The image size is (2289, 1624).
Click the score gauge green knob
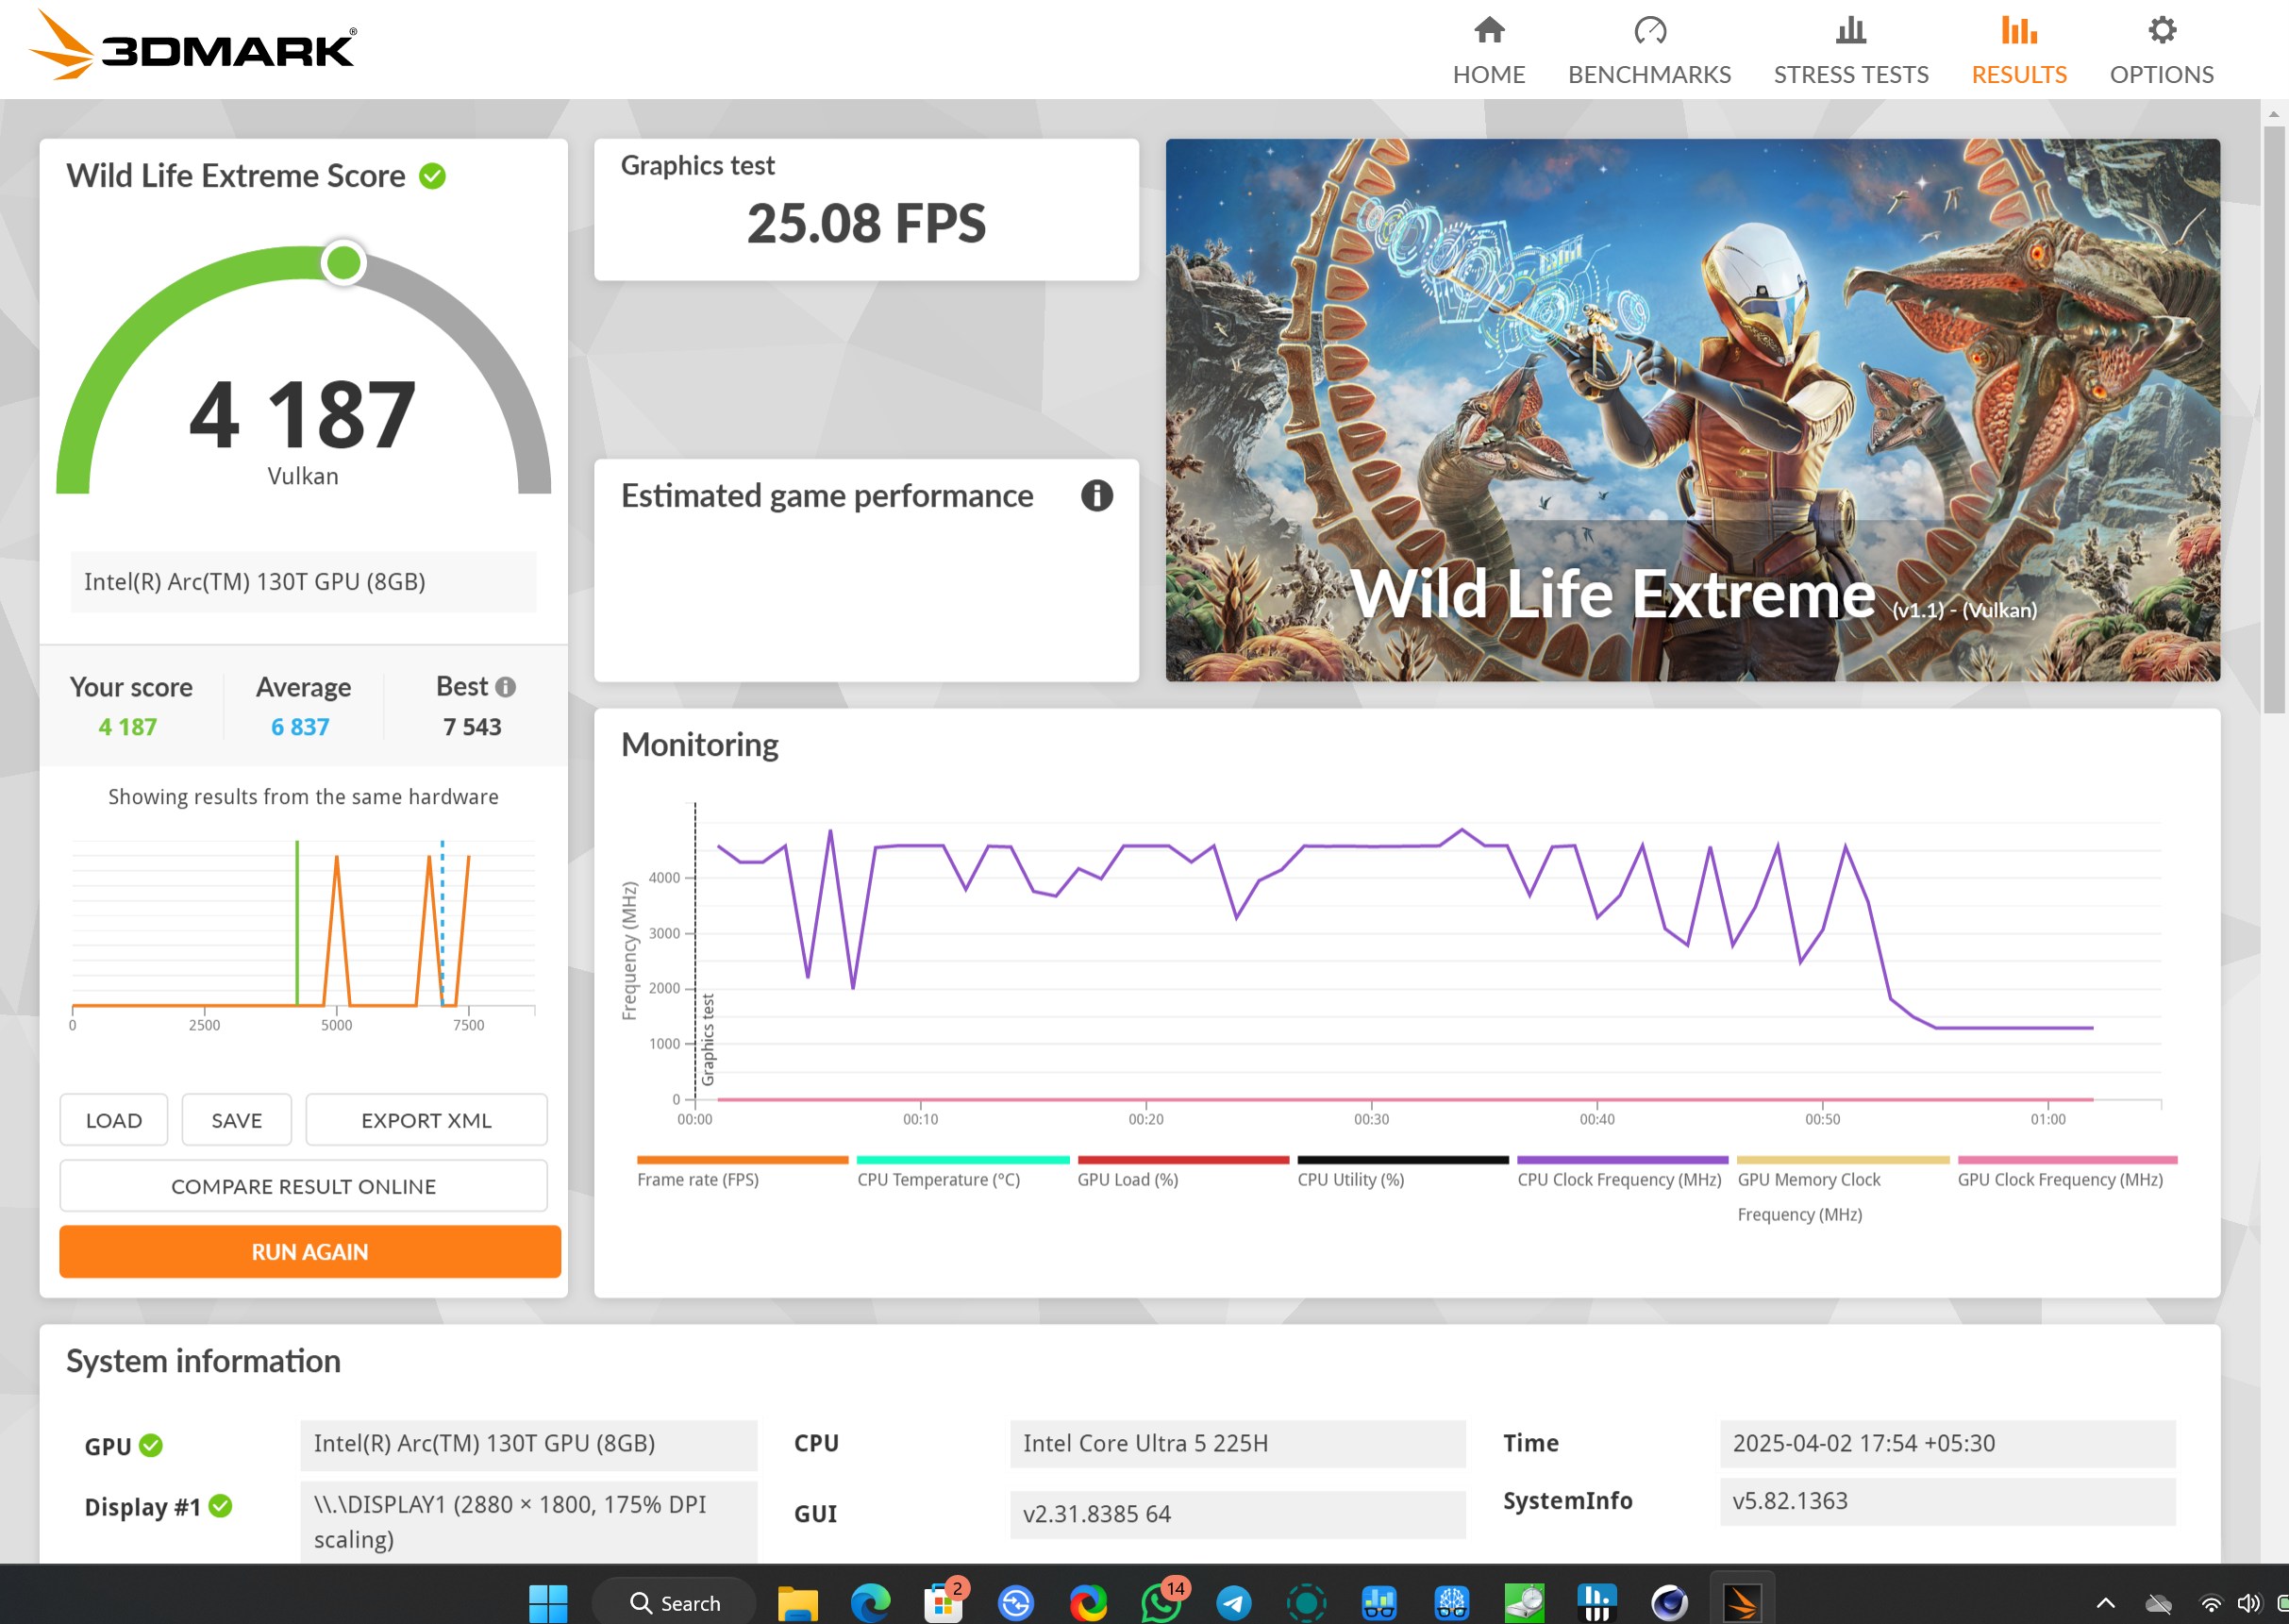[344, 263]
